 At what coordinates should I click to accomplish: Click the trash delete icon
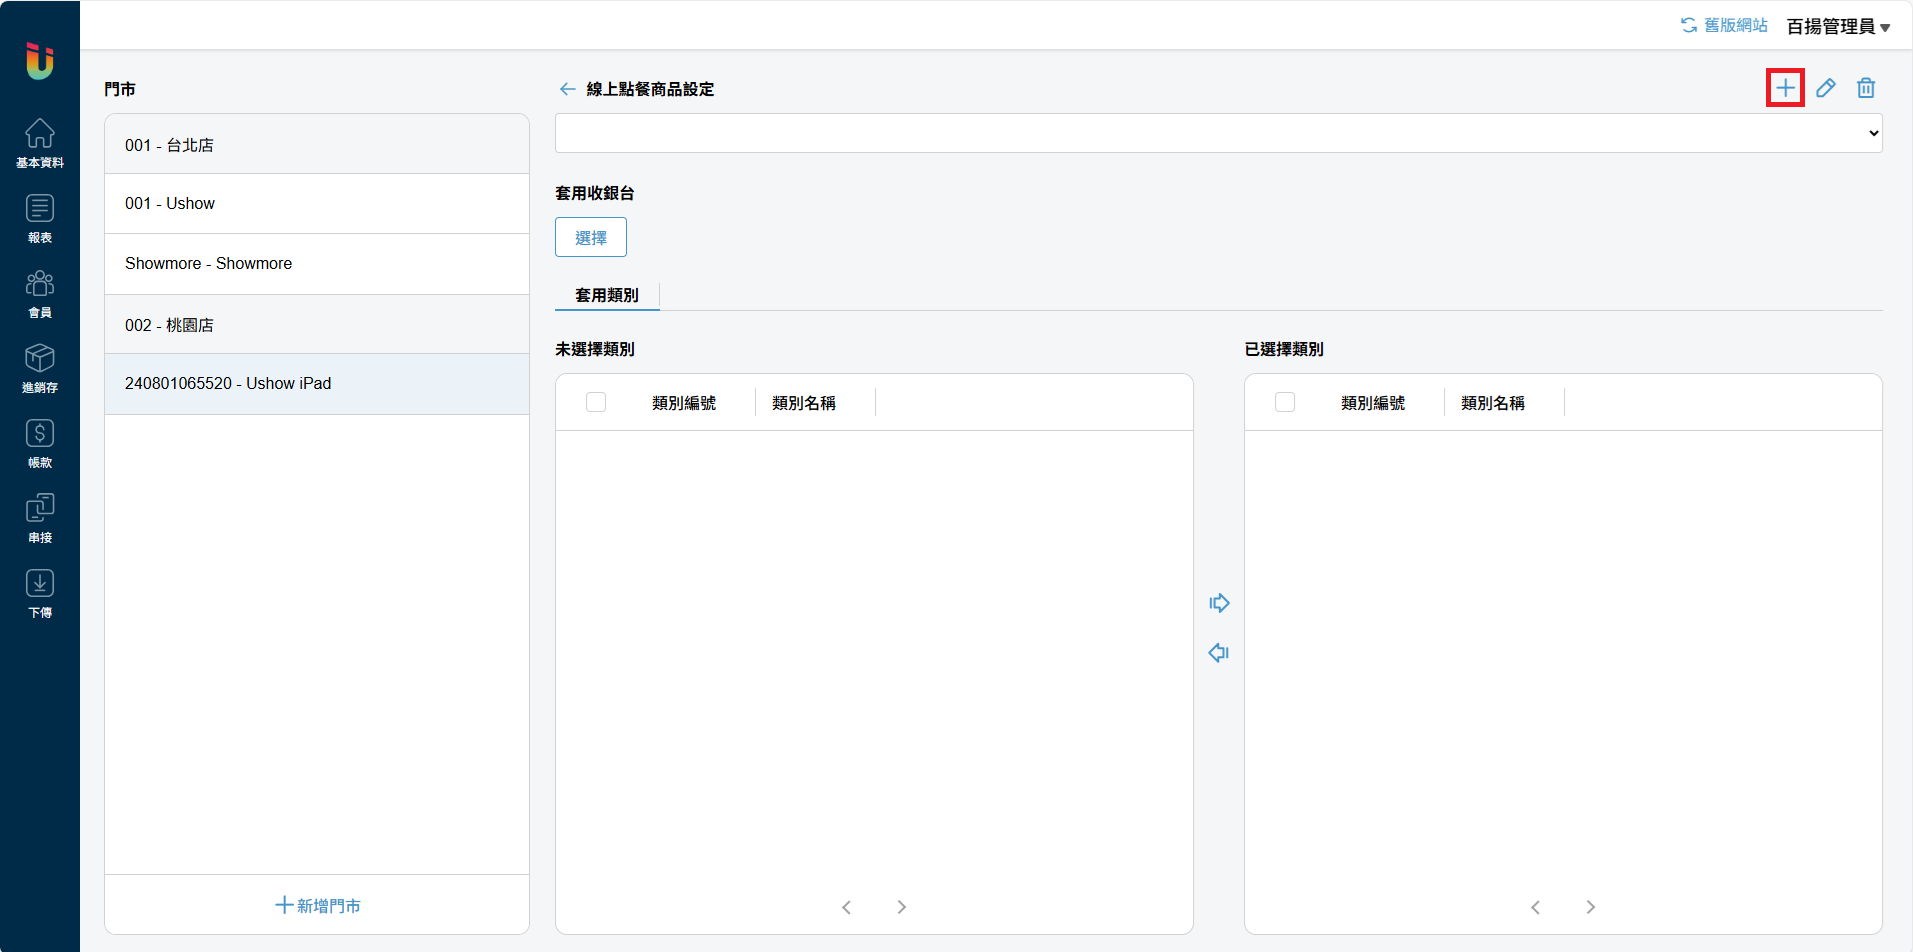tap(1865, 88)
